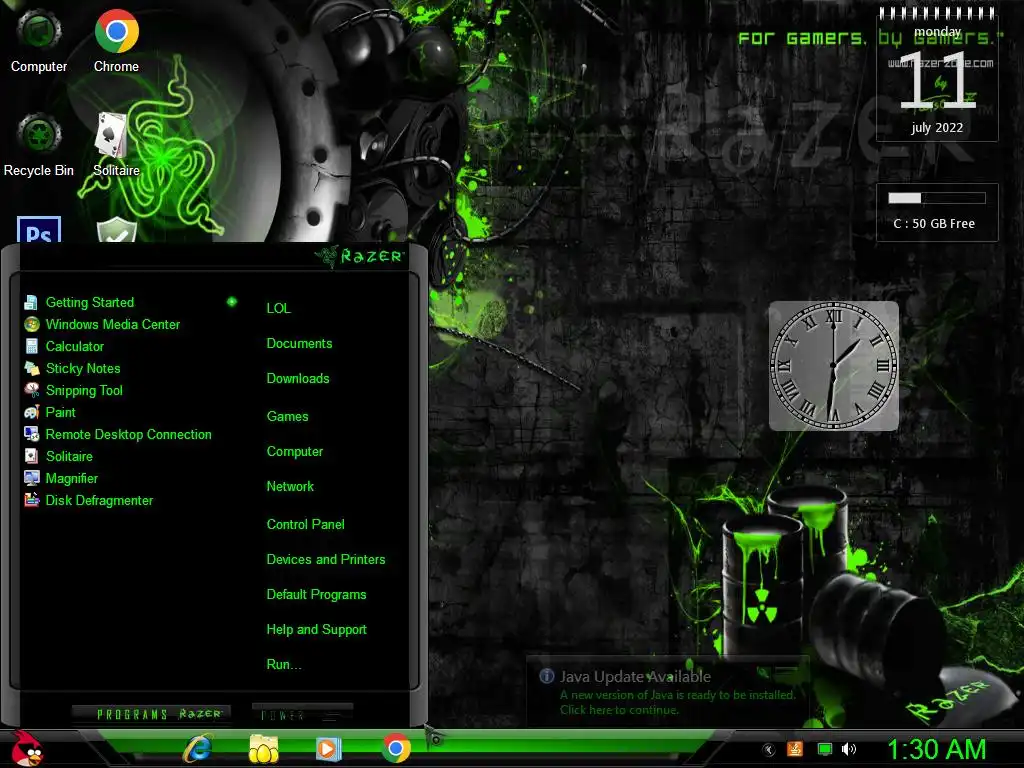Click the Snipping Tool icon
Screen dimensions: 1024x768
coord(31,390)
